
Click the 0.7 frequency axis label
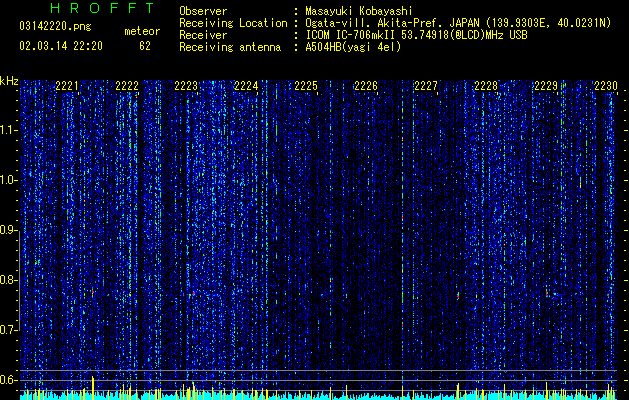(8, 330)
